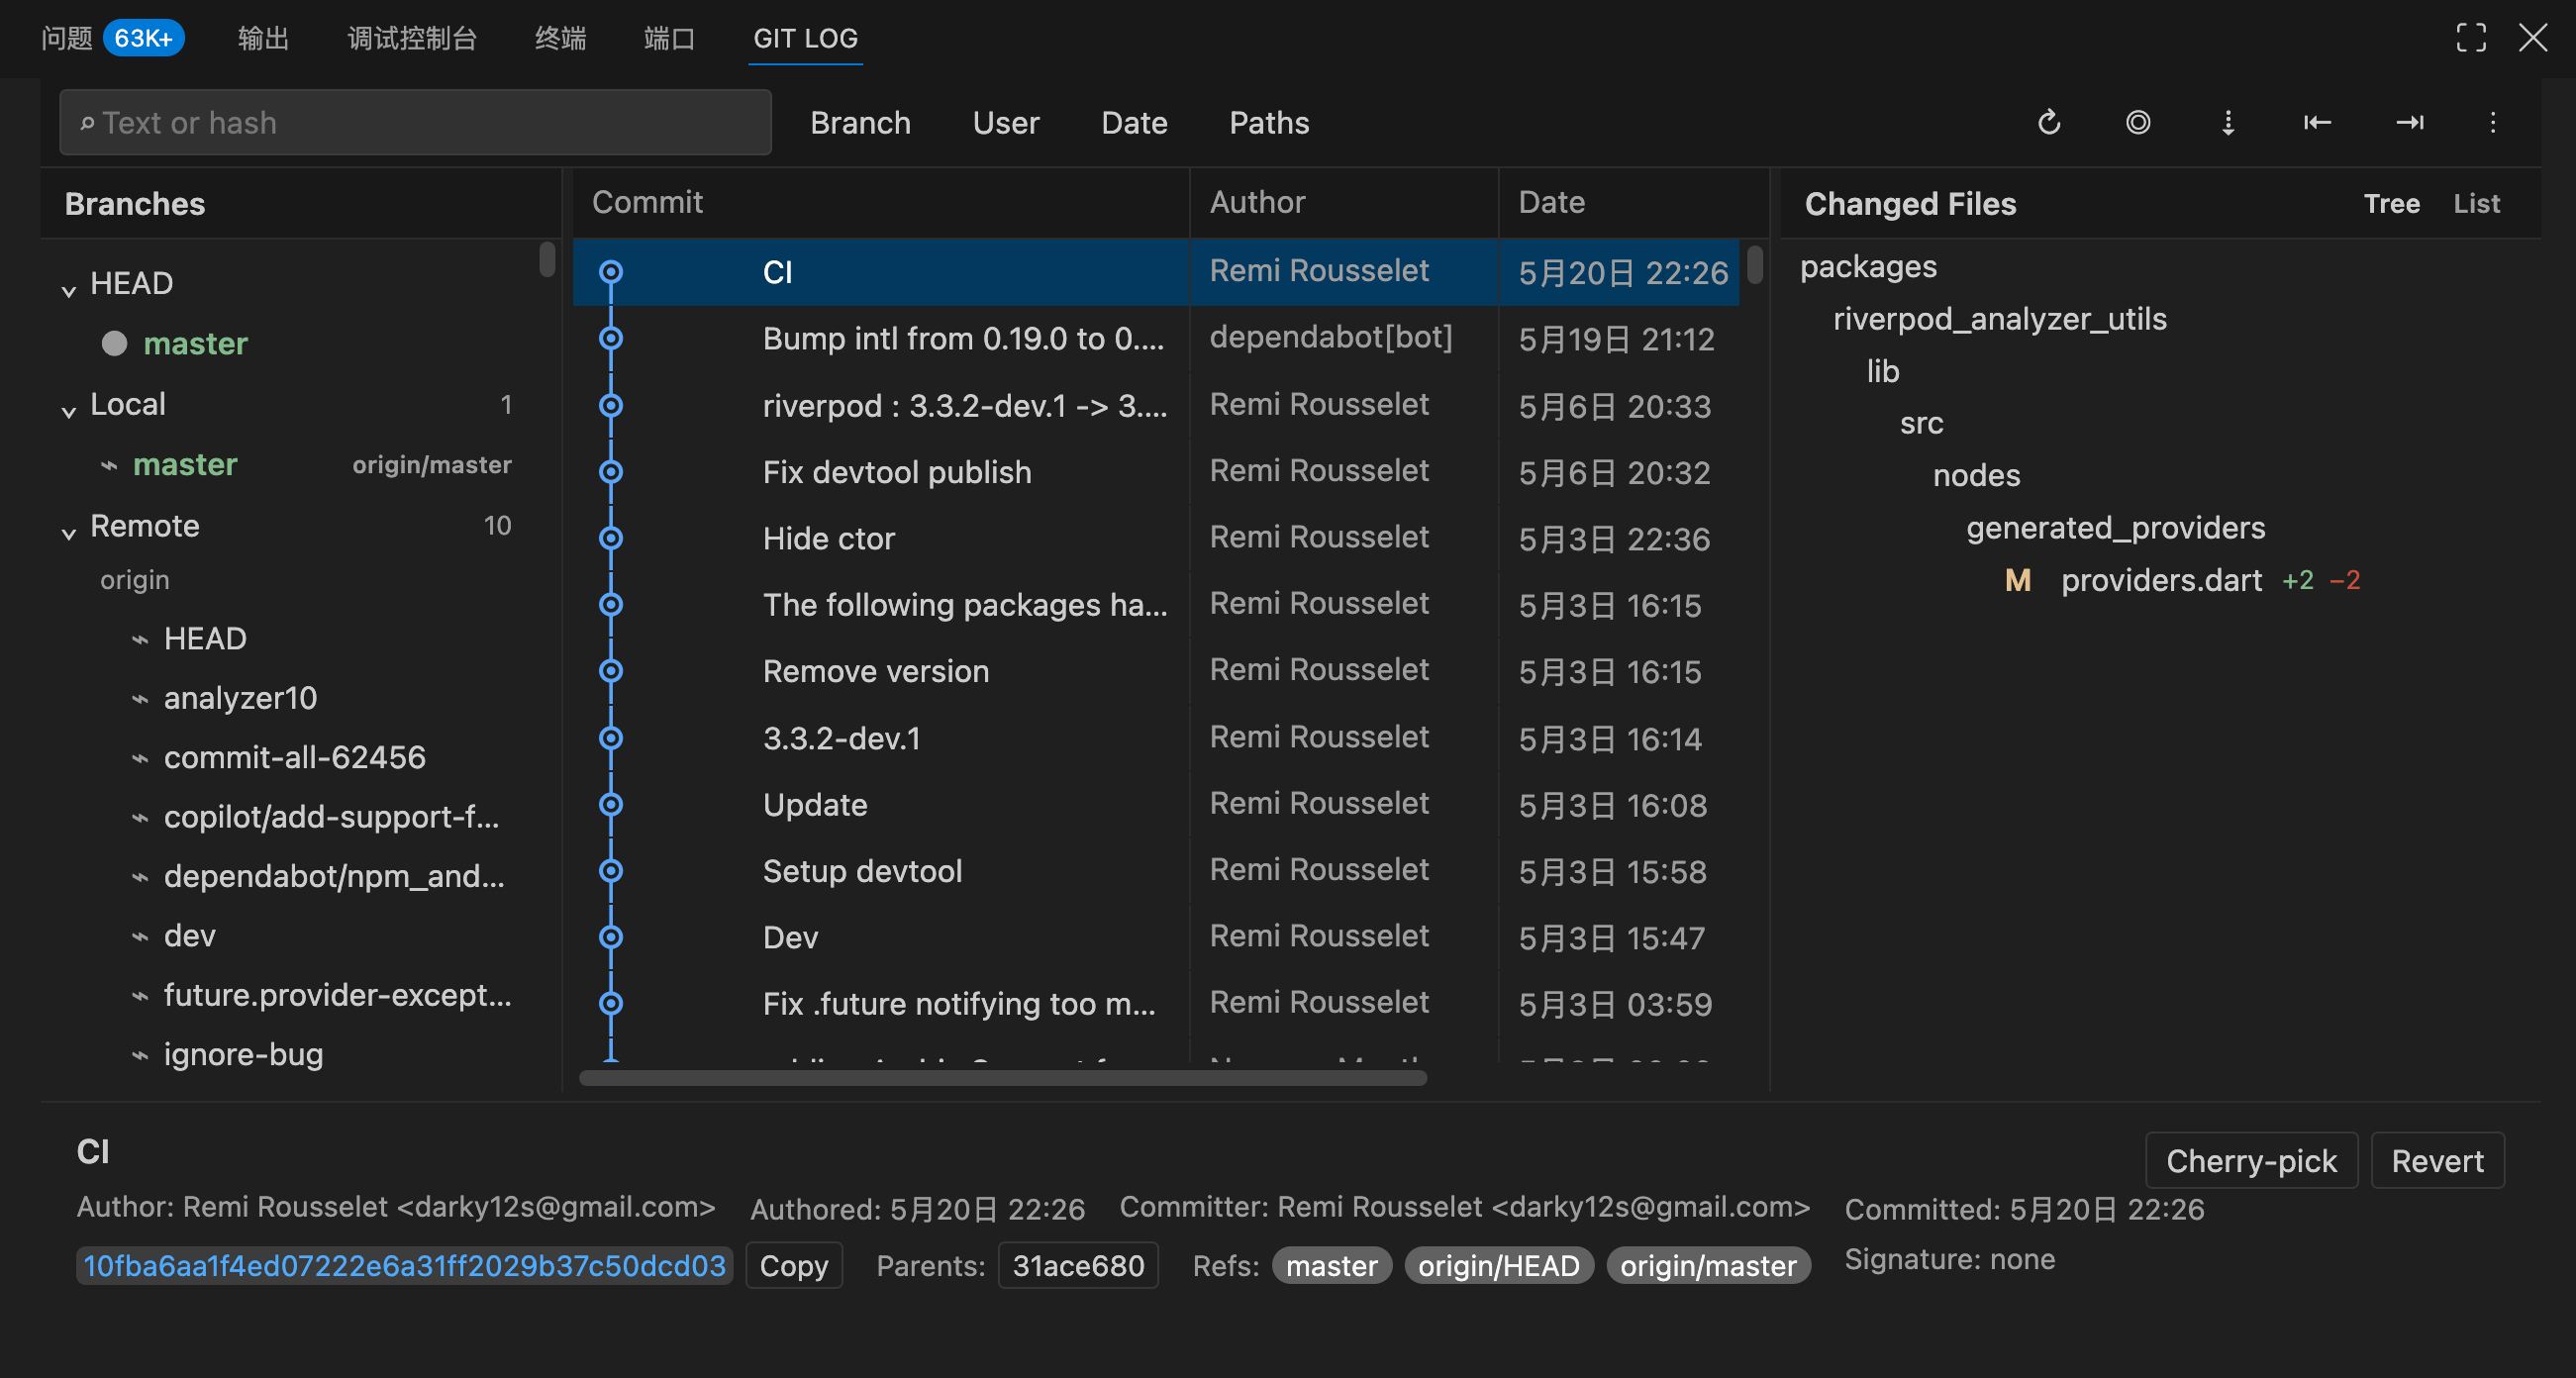Click the commit list vertical scrollbar
Screen dimensions: 2576x1378
click(1755, 265)
